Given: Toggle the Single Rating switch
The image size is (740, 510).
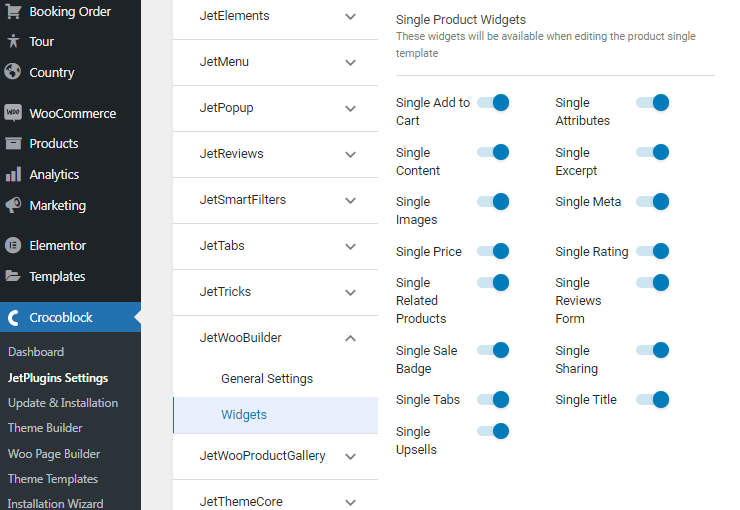Looking at the screenshot, I should 653,251.
